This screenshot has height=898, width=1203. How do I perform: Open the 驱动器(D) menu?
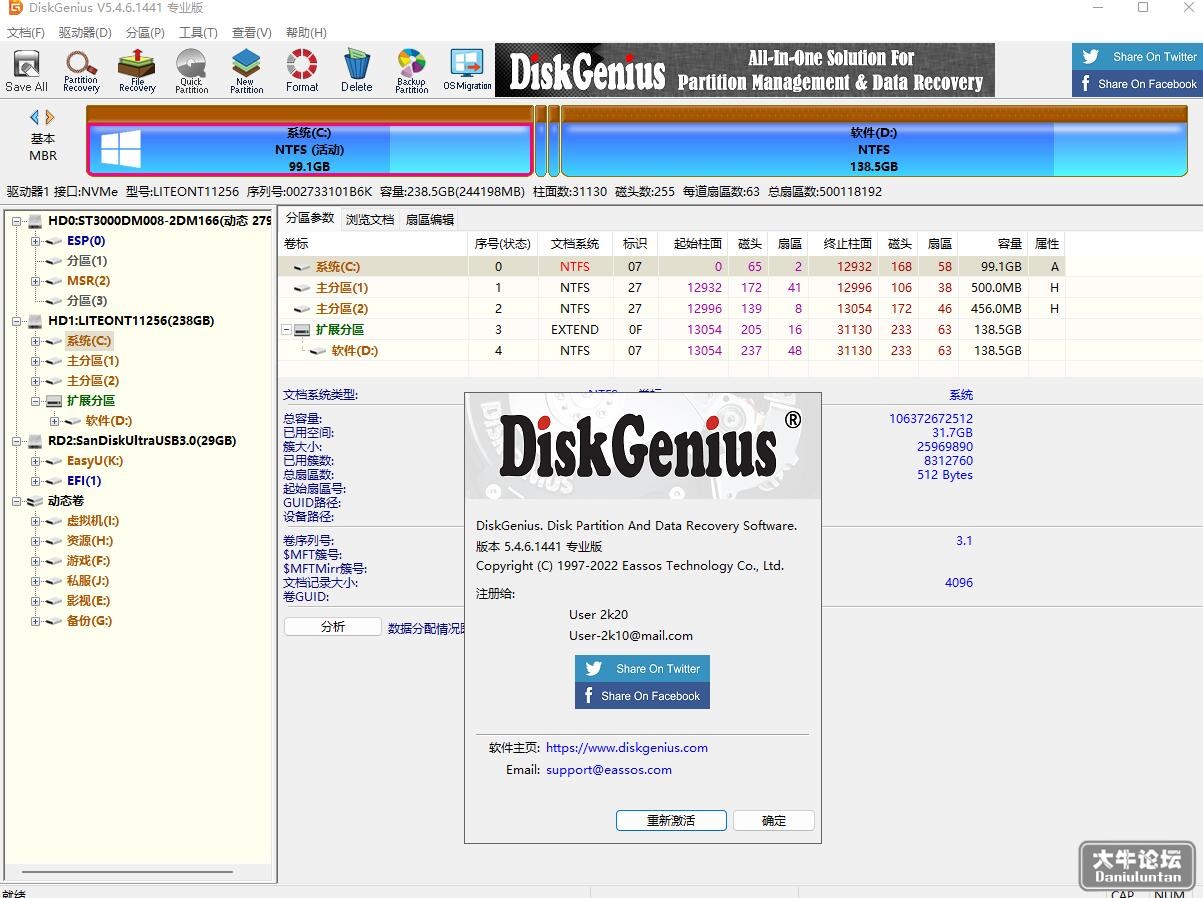[x=85, y=32]
